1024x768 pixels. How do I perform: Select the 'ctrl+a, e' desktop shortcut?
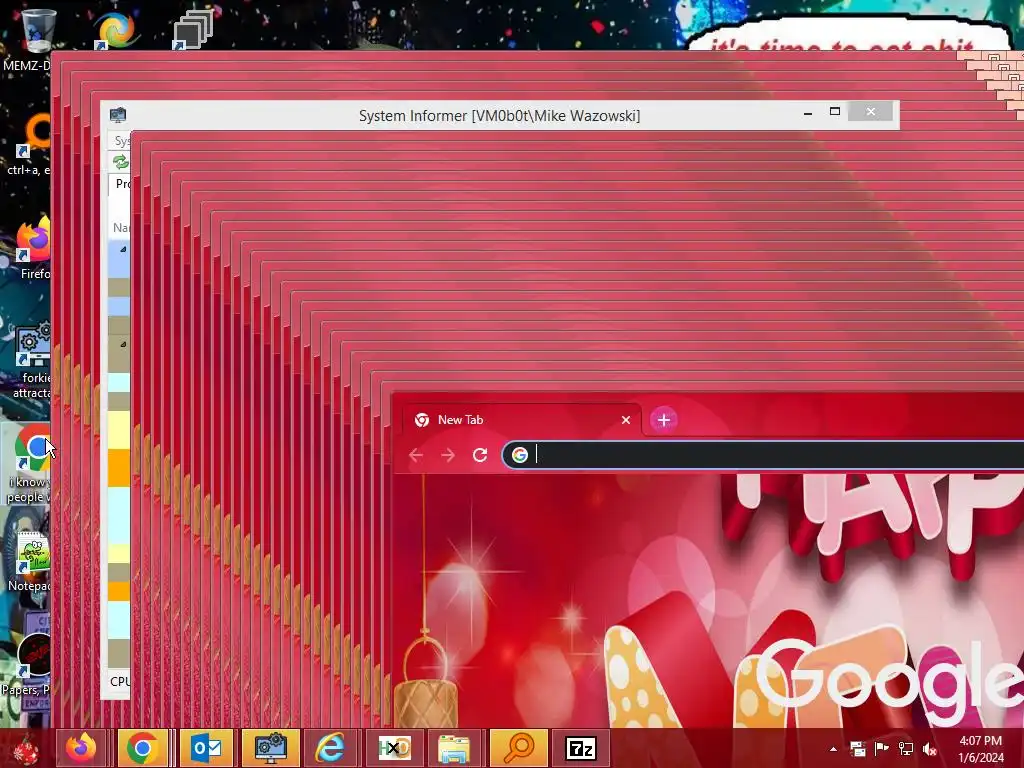click(x=29, y=145)
